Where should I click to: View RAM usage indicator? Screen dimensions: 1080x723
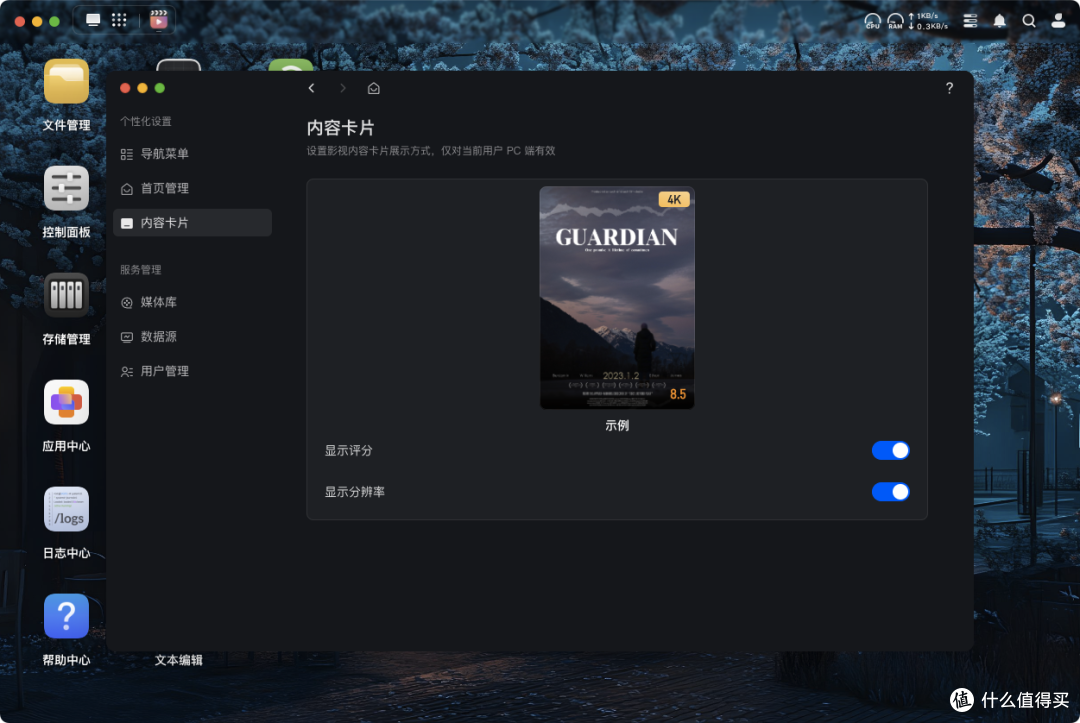(895, 21)
